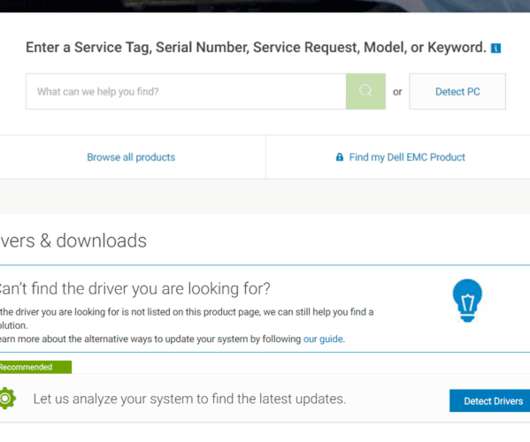This screenshot has height=442, width=530.
Task: Click the green search magnifier button
Action: point(365,91)
